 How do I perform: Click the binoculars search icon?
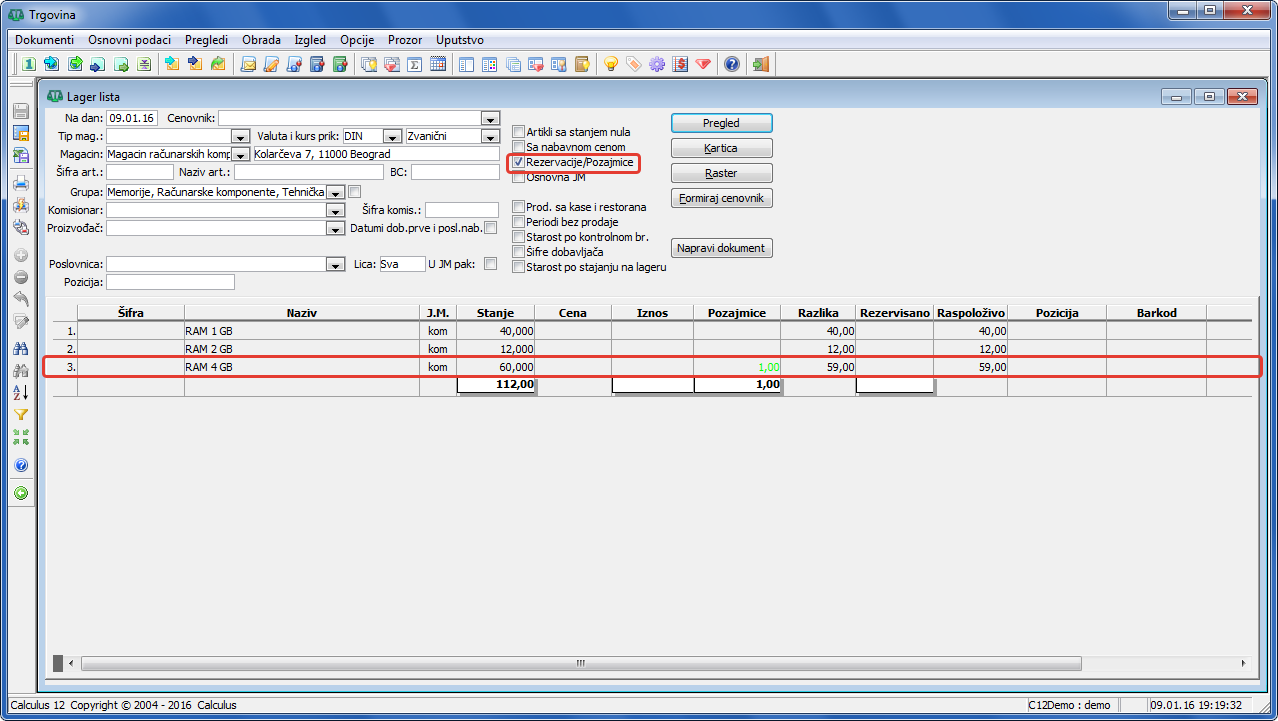(20, 349)
